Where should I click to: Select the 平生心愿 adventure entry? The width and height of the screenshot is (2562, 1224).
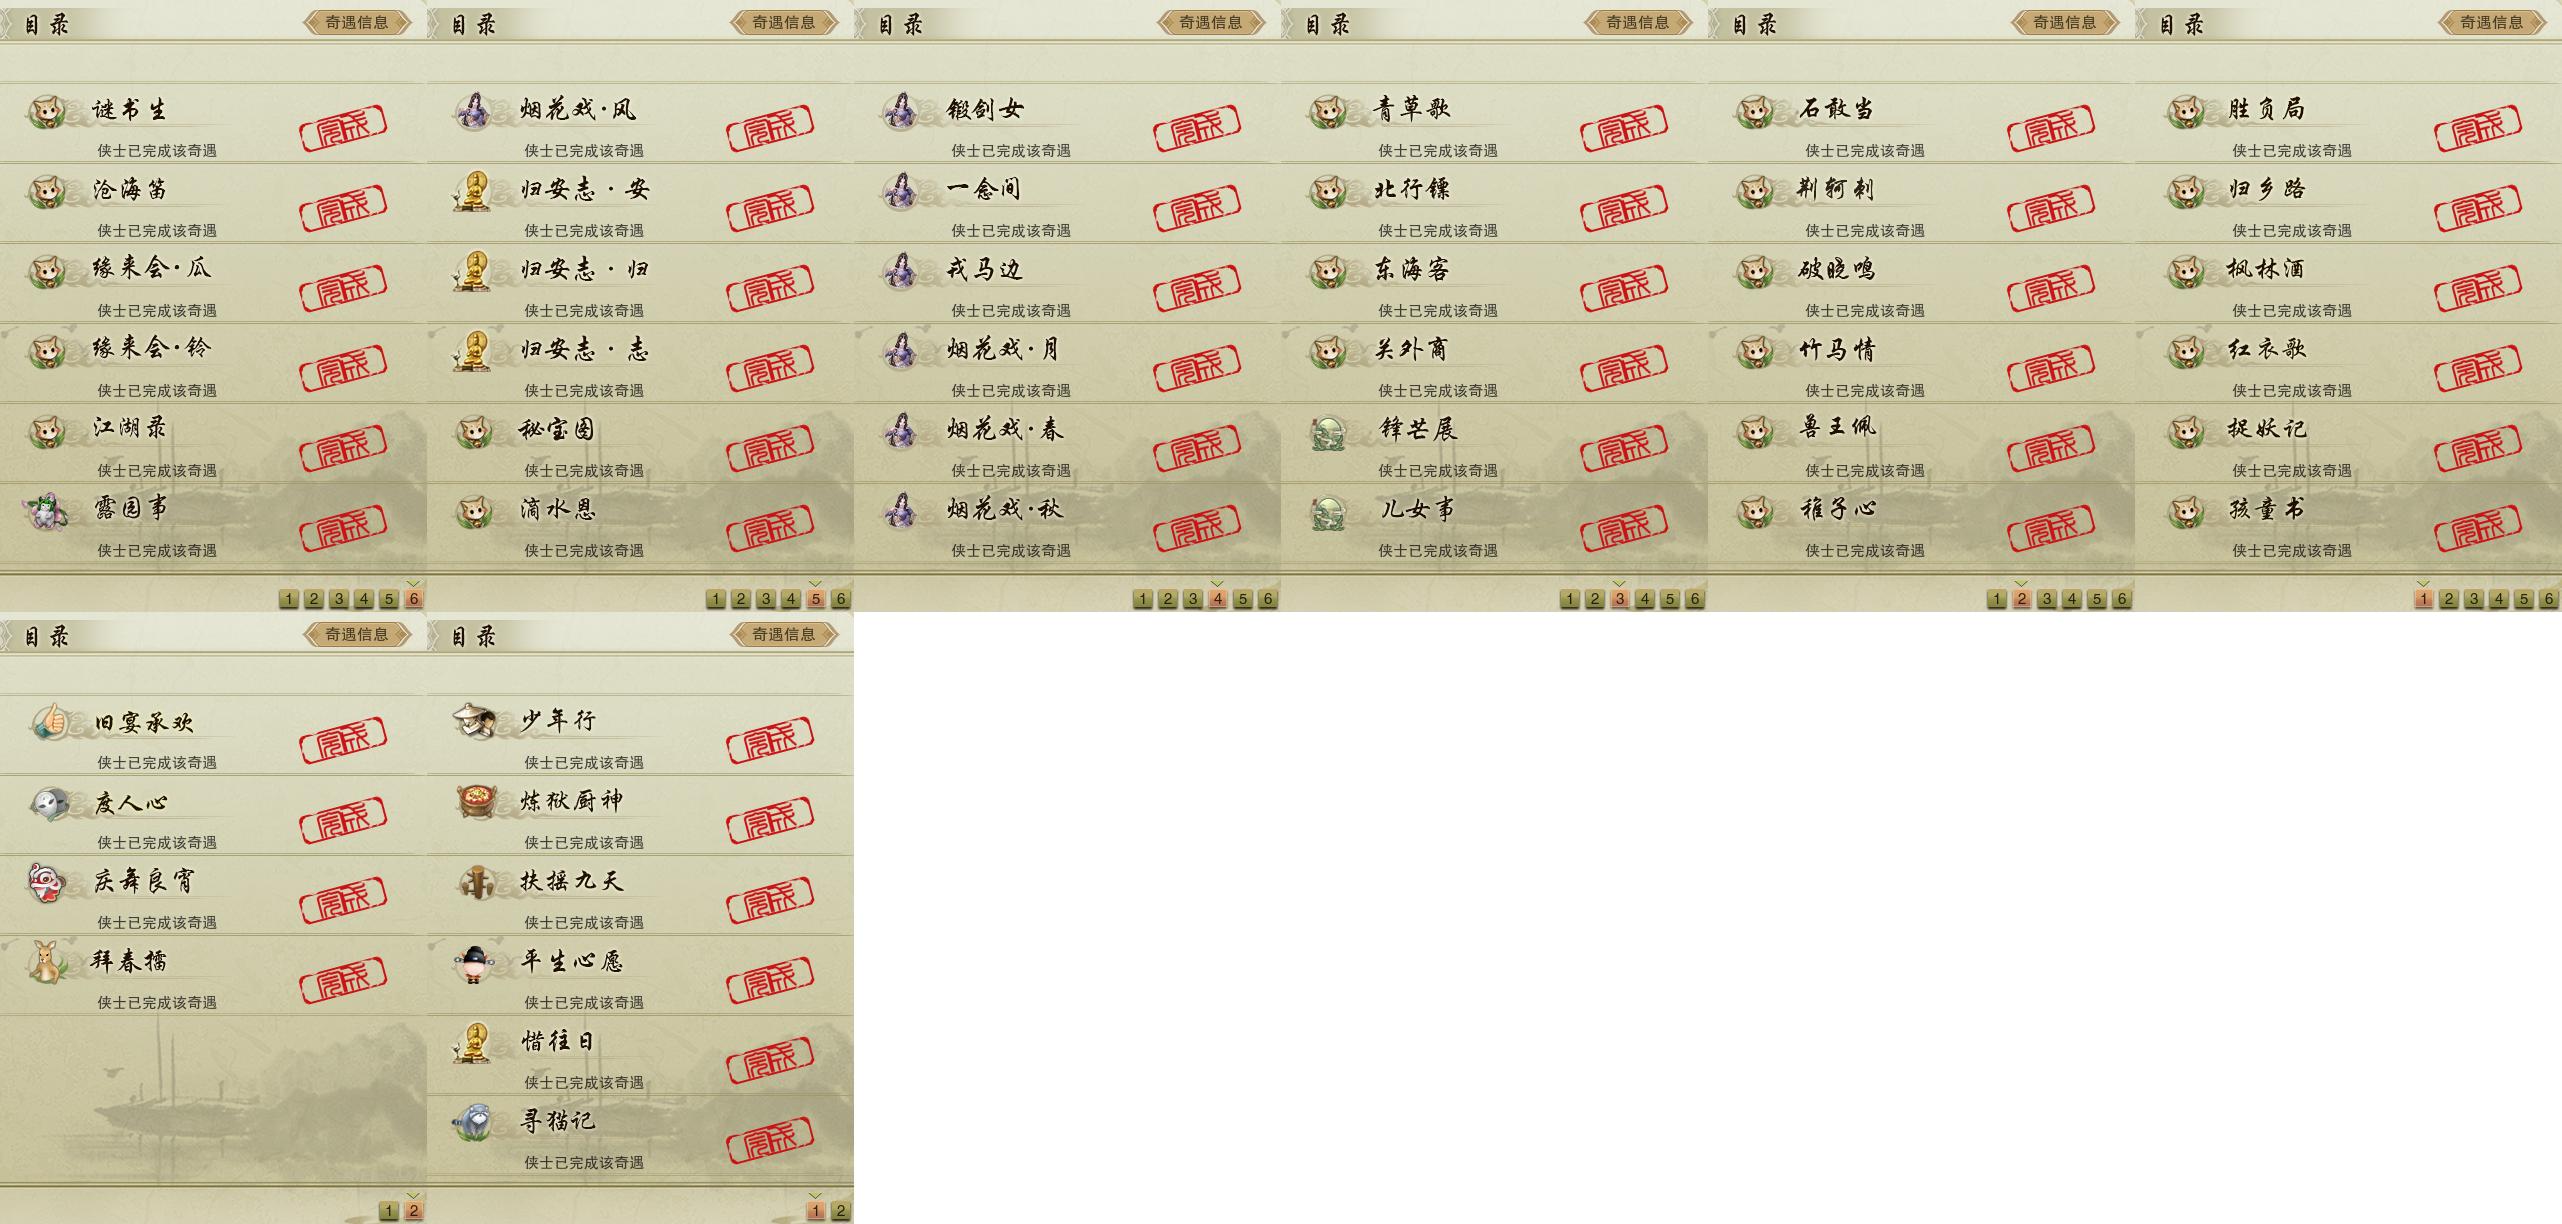click(640, 975)
